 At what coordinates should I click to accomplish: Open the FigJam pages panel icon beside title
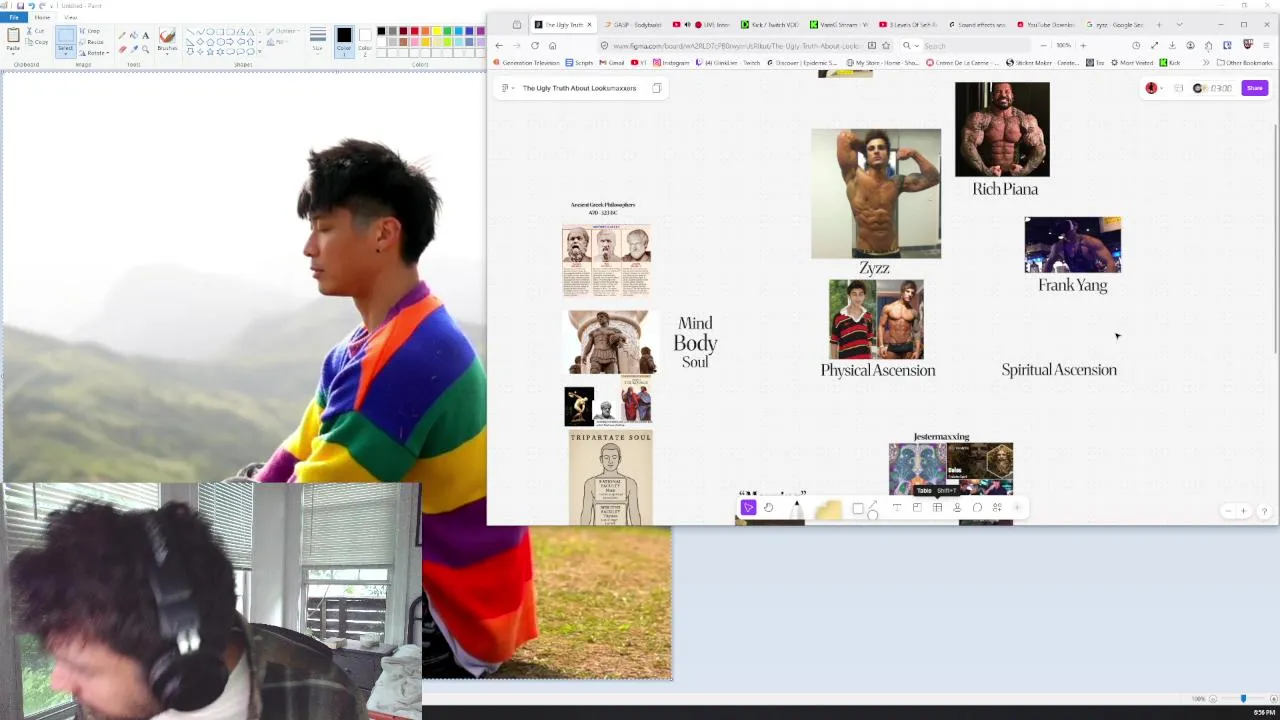click(657, 88)
